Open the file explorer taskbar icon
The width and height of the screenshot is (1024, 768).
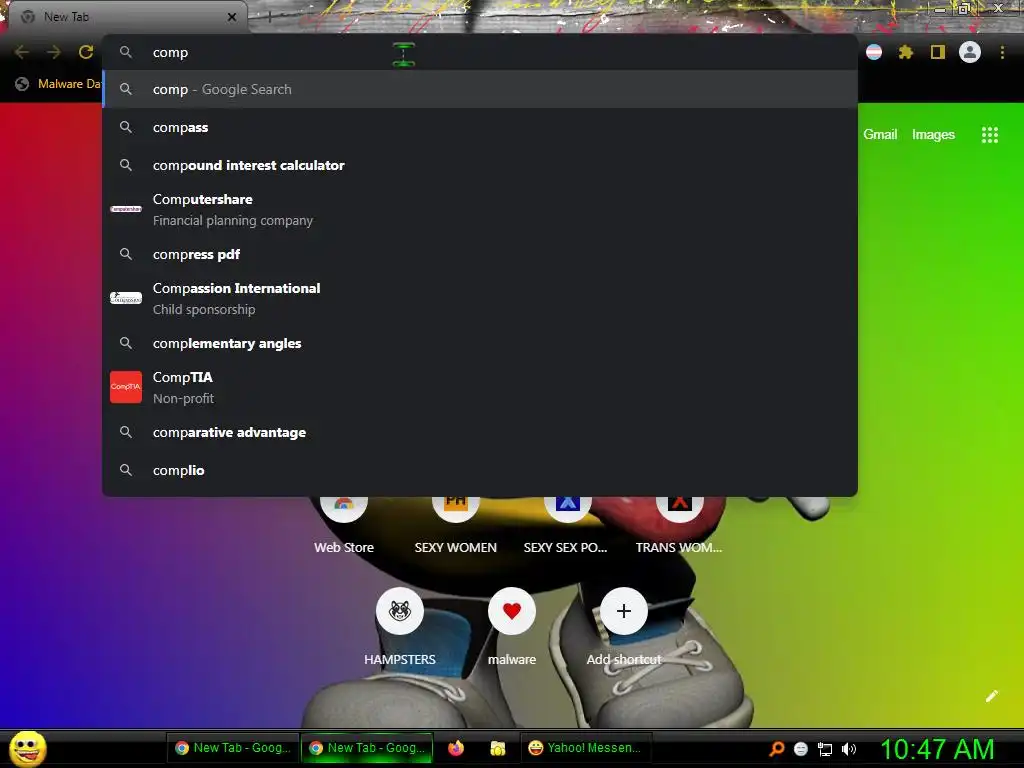498,748
